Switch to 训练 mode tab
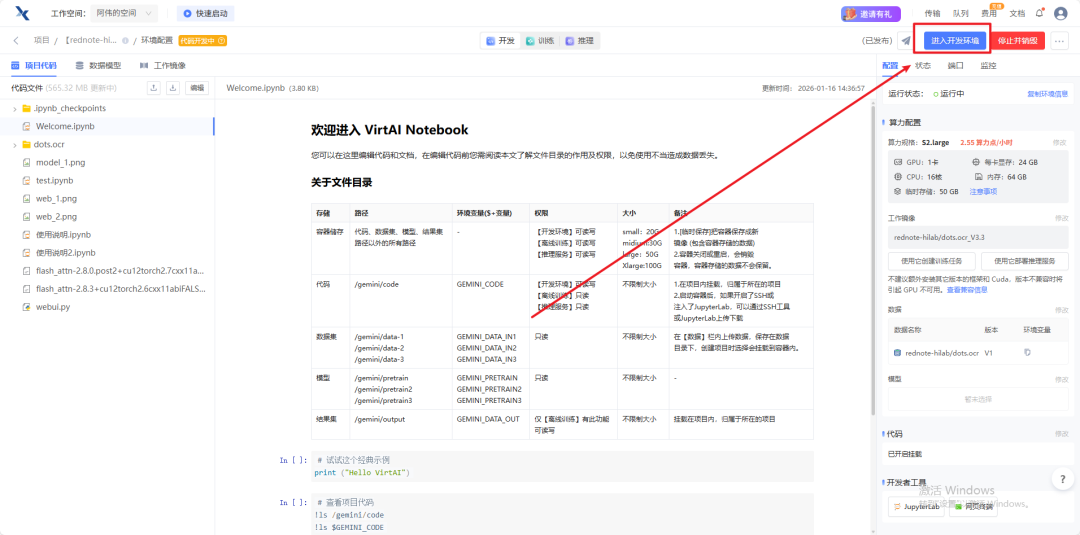1080x535 pixels. tap(540, 41)
